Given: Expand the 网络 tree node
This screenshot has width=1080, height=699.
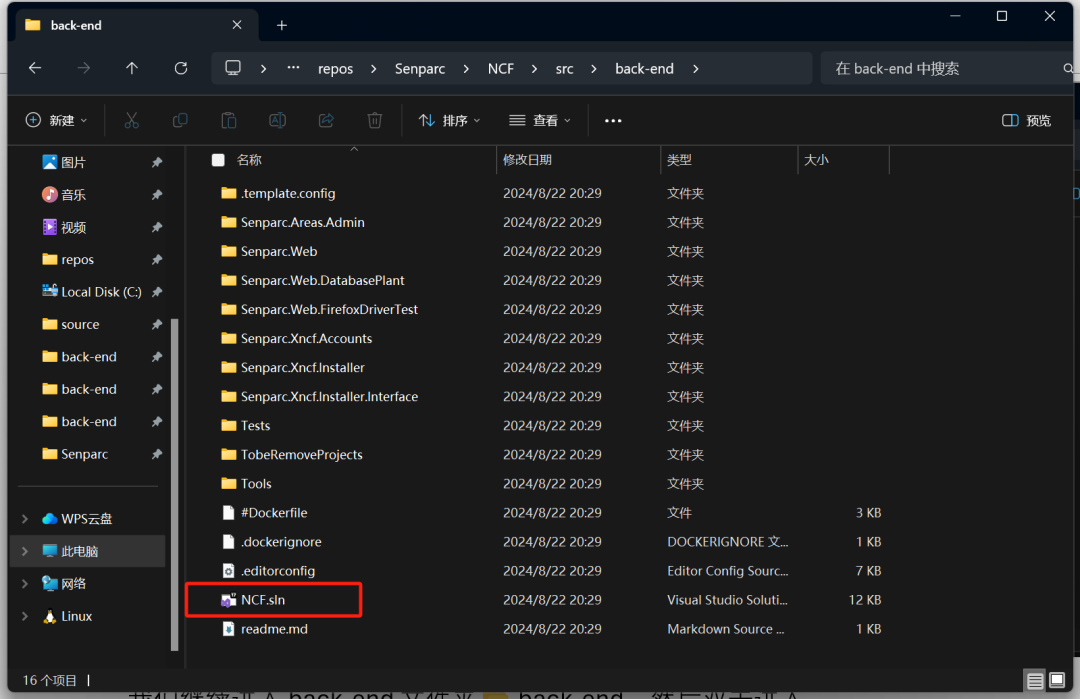Looking at the screenshot, I should click(x=25, y=583).
